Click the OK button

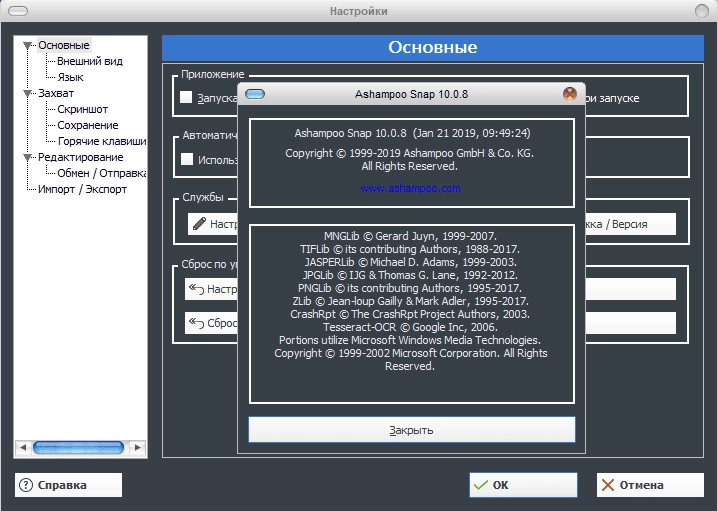(523, 485)
